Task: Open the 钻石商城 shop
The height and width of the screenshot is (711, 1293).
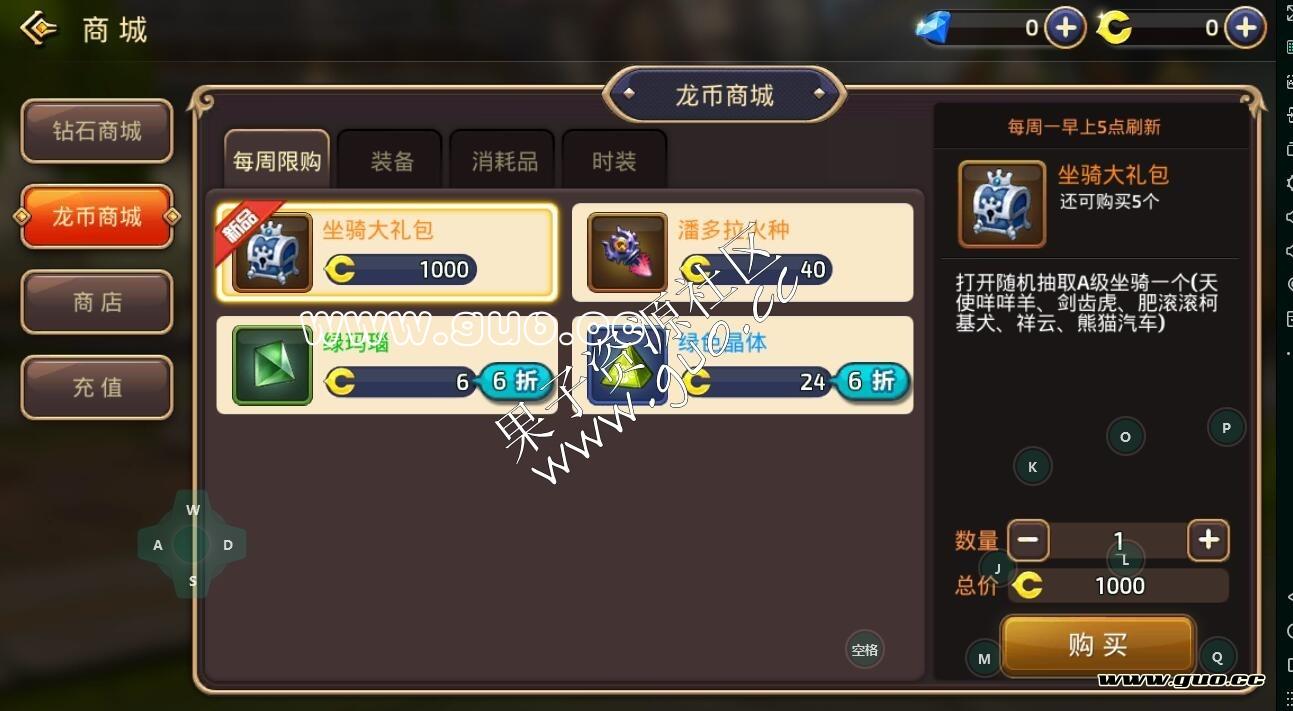Action: tap(97, 131)
